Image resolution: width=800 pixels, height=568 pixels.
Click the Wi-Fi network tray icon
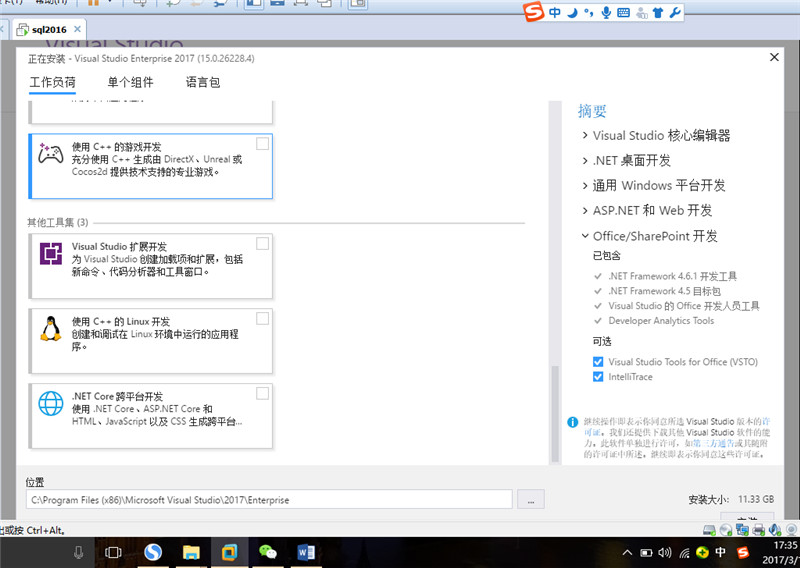click(x=685, y=553)
